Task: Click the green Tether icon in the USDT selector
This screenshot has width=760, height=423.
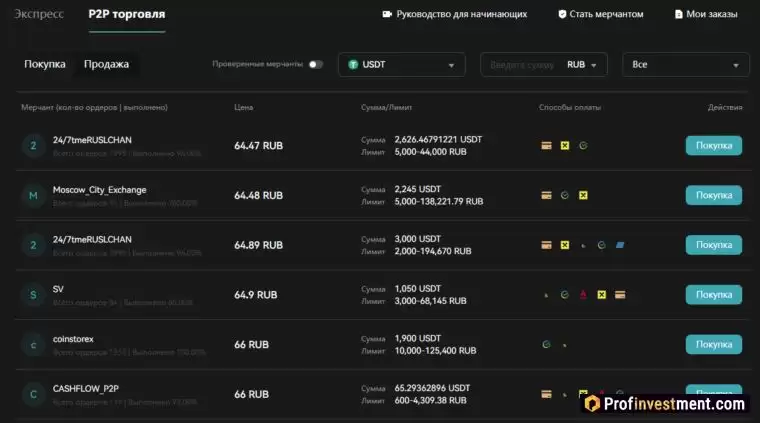Action: coord(353,65)
